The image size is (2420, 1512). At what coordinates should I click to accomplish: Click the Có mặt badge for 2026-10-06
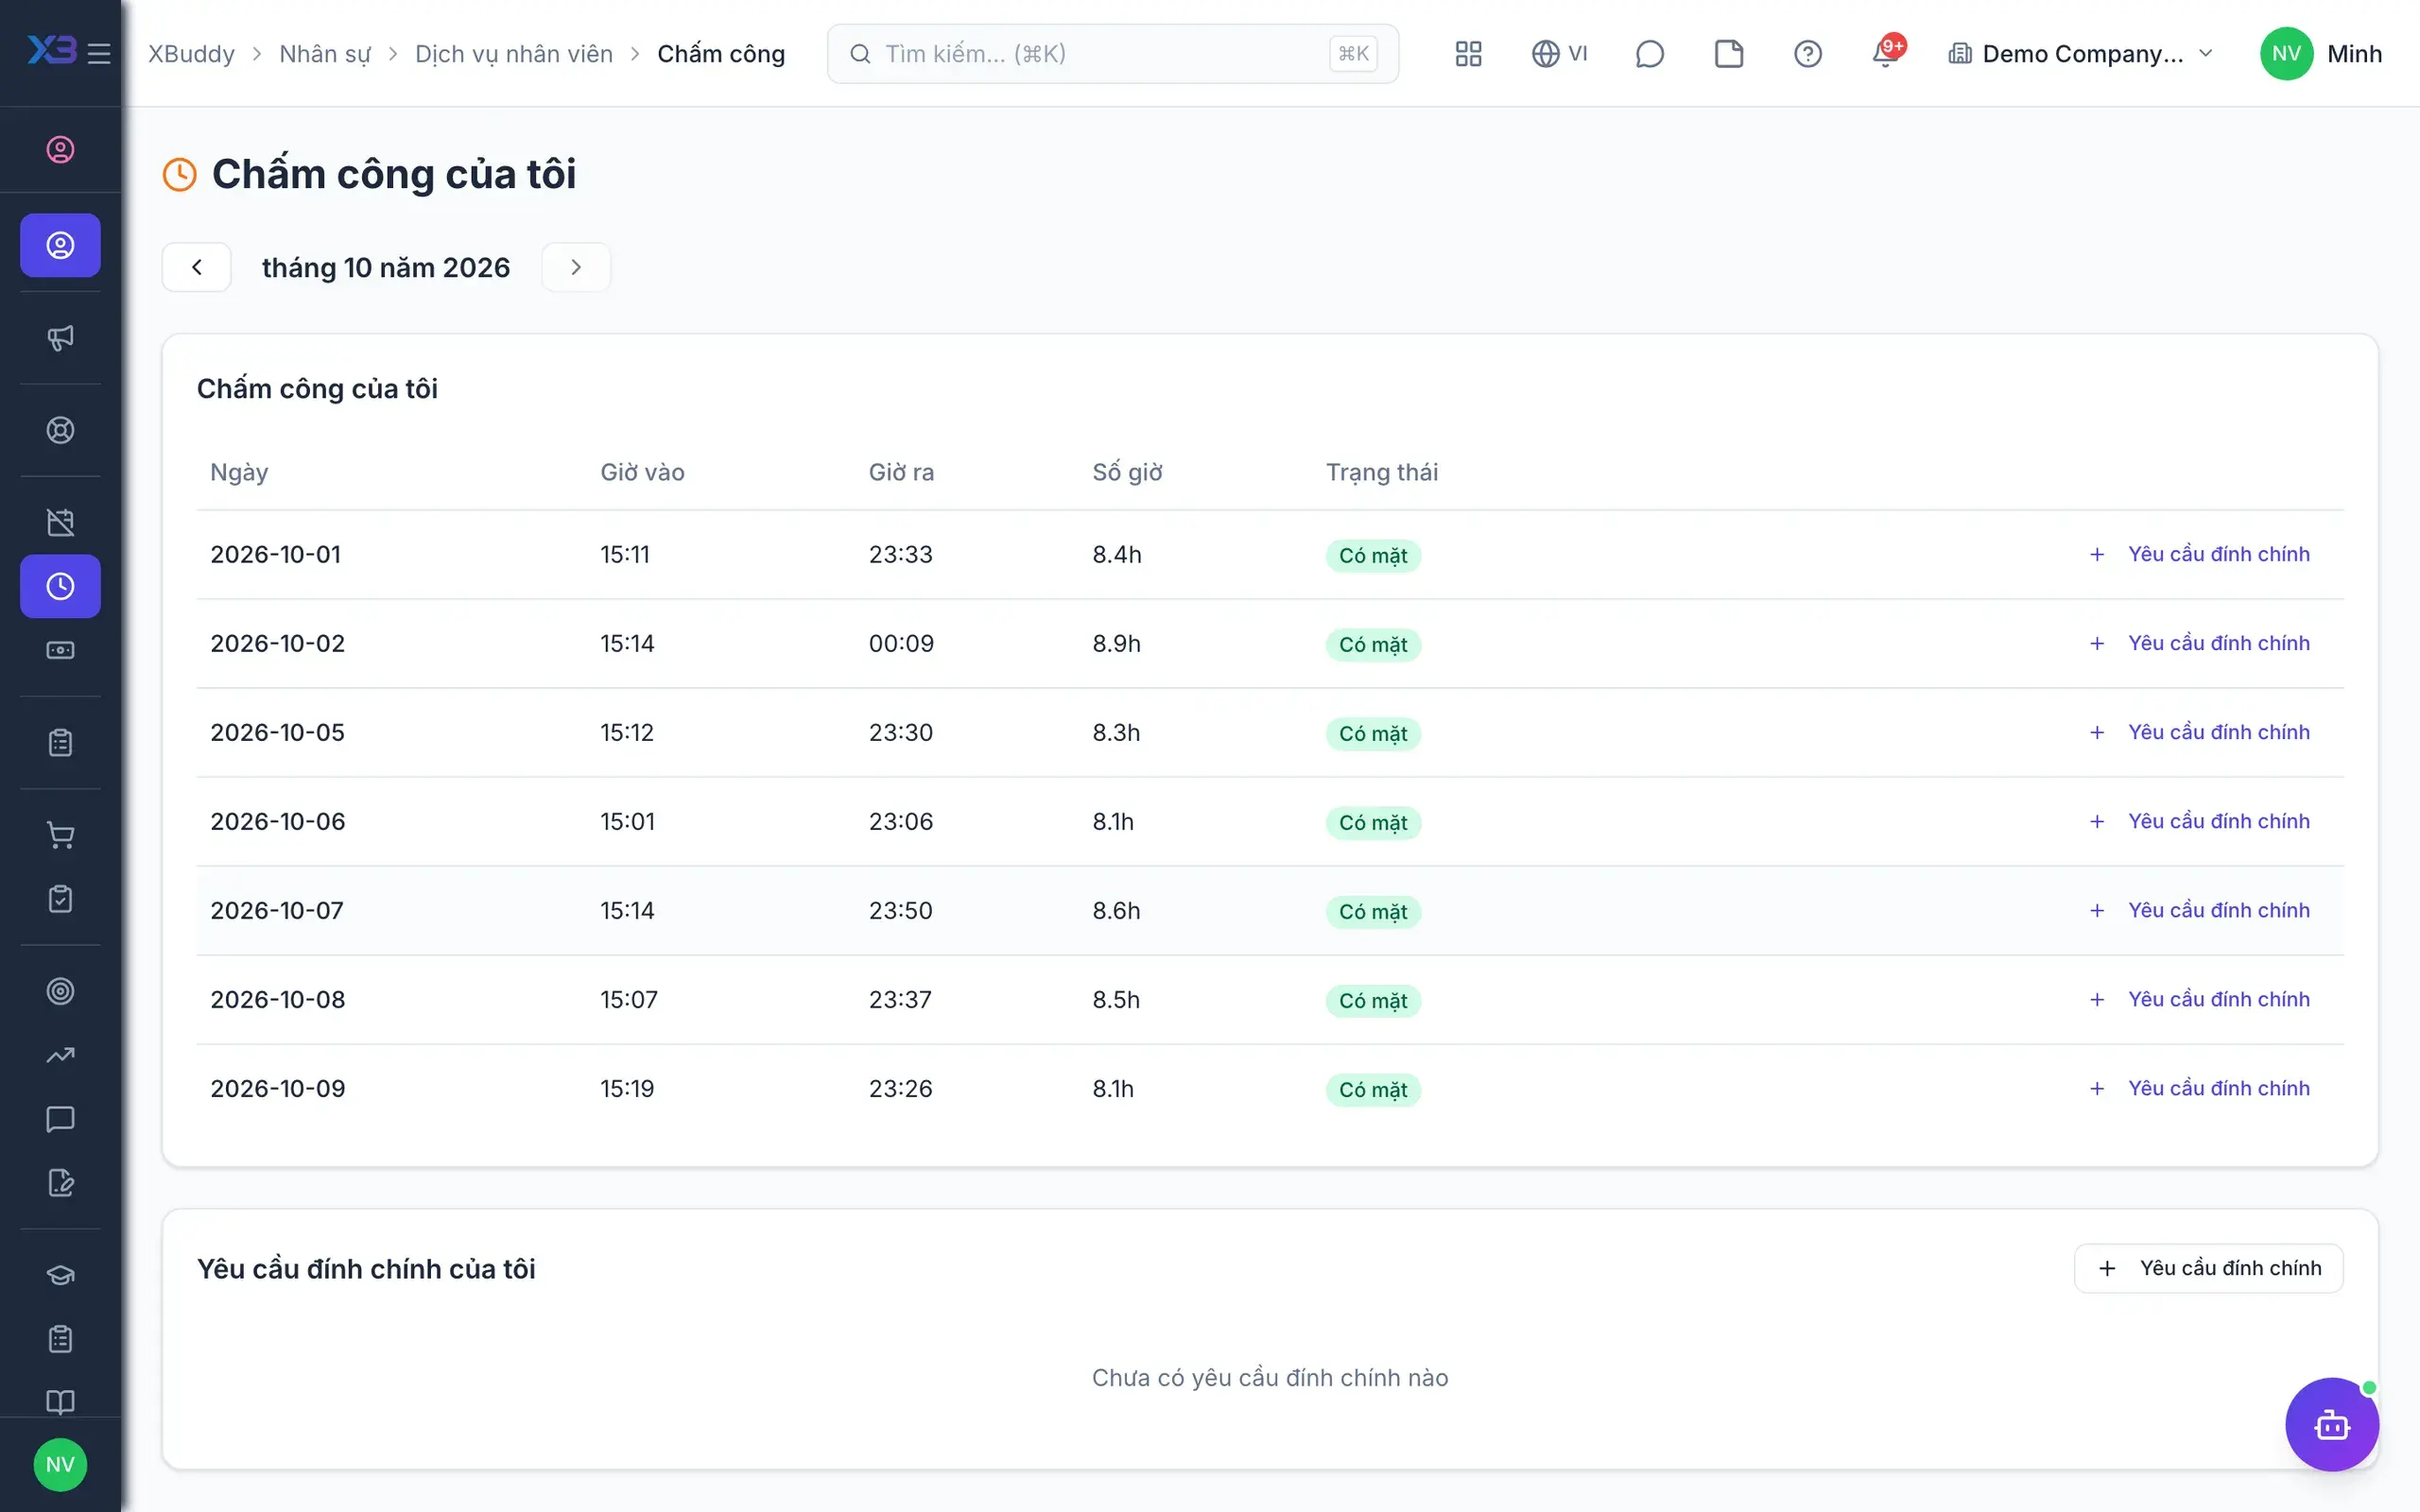click(1373, 822)
